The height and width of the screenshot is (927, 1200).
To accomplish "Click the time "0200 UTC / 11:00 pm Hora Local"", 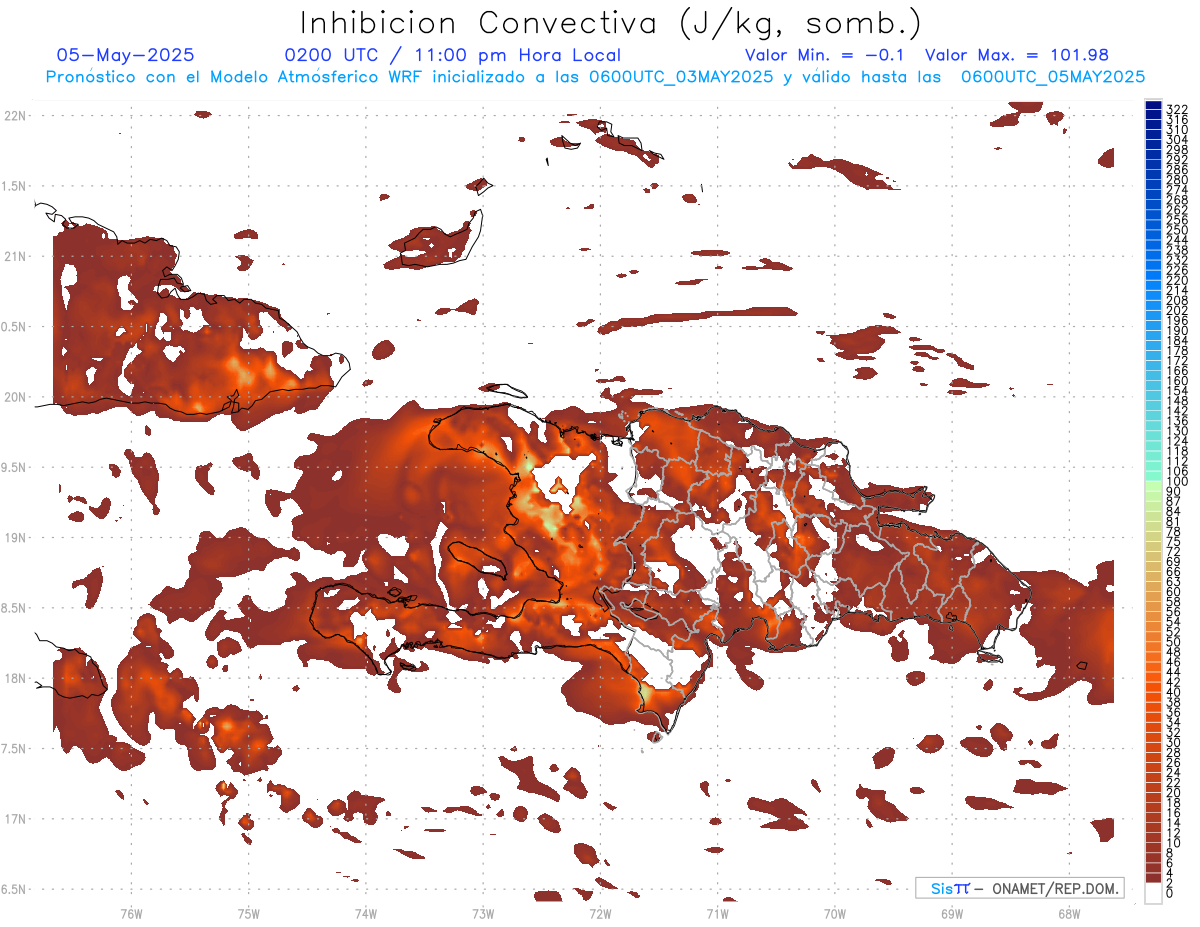I will point(452,55).
